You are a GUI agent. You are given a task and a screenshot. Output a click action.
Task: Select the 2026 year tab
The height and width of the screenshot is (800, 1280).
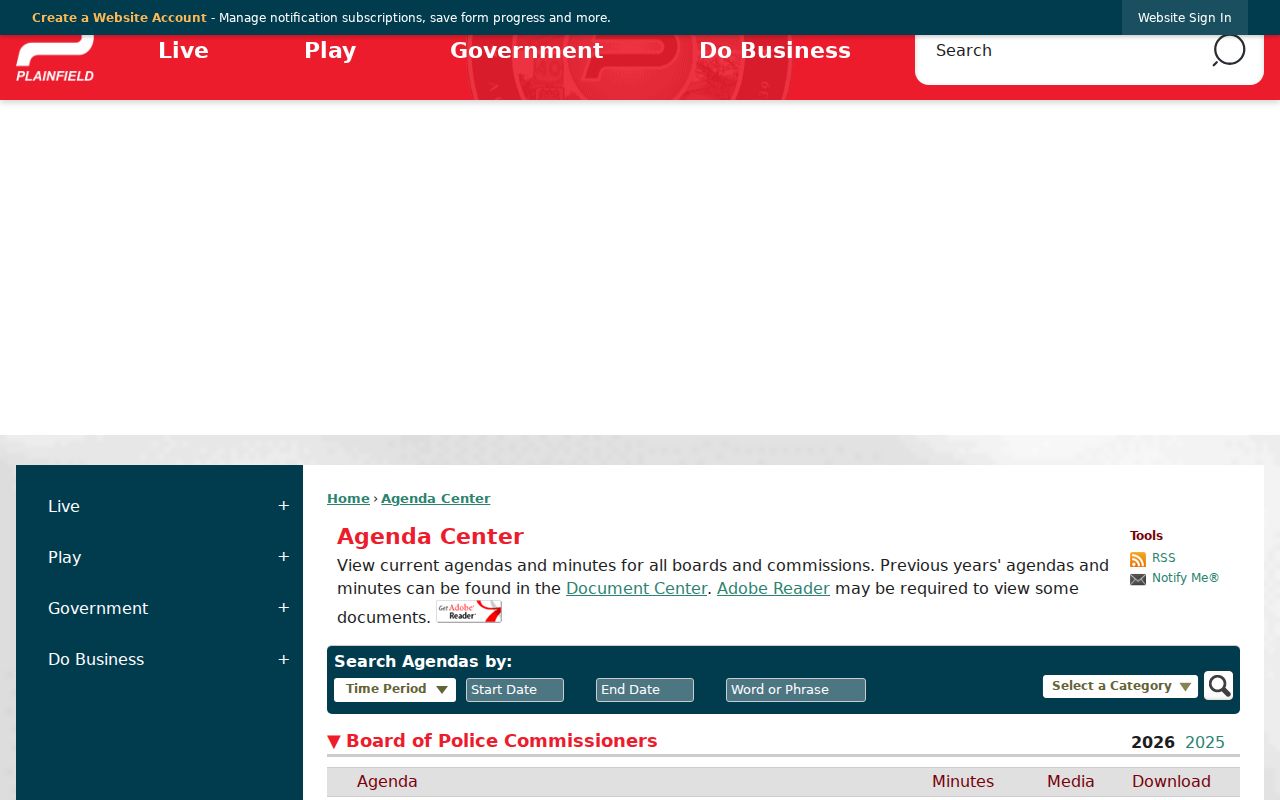point(1153,742)
